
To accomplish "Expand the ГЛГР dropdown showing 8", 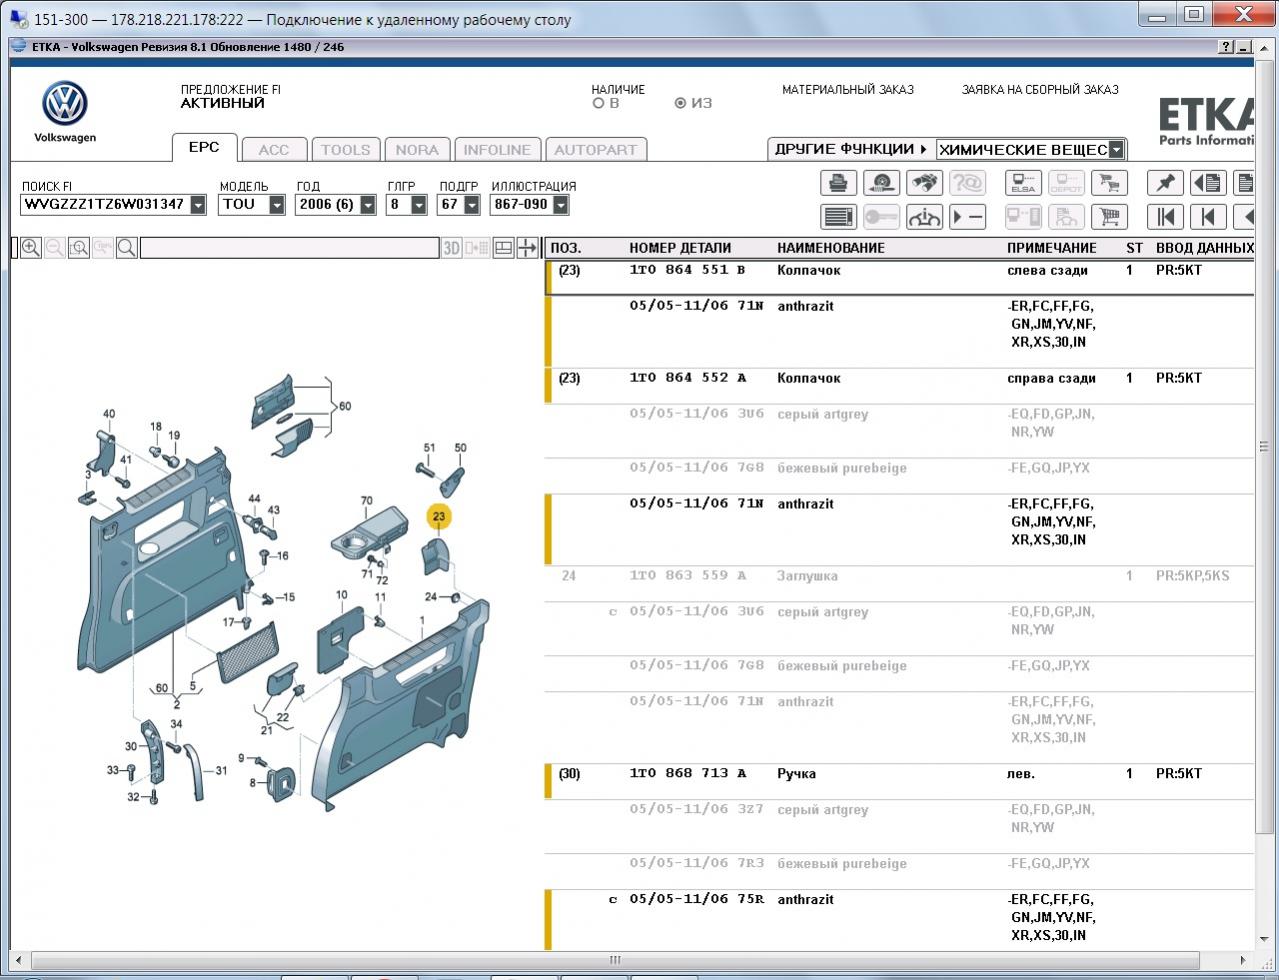I will click(418, 205).
